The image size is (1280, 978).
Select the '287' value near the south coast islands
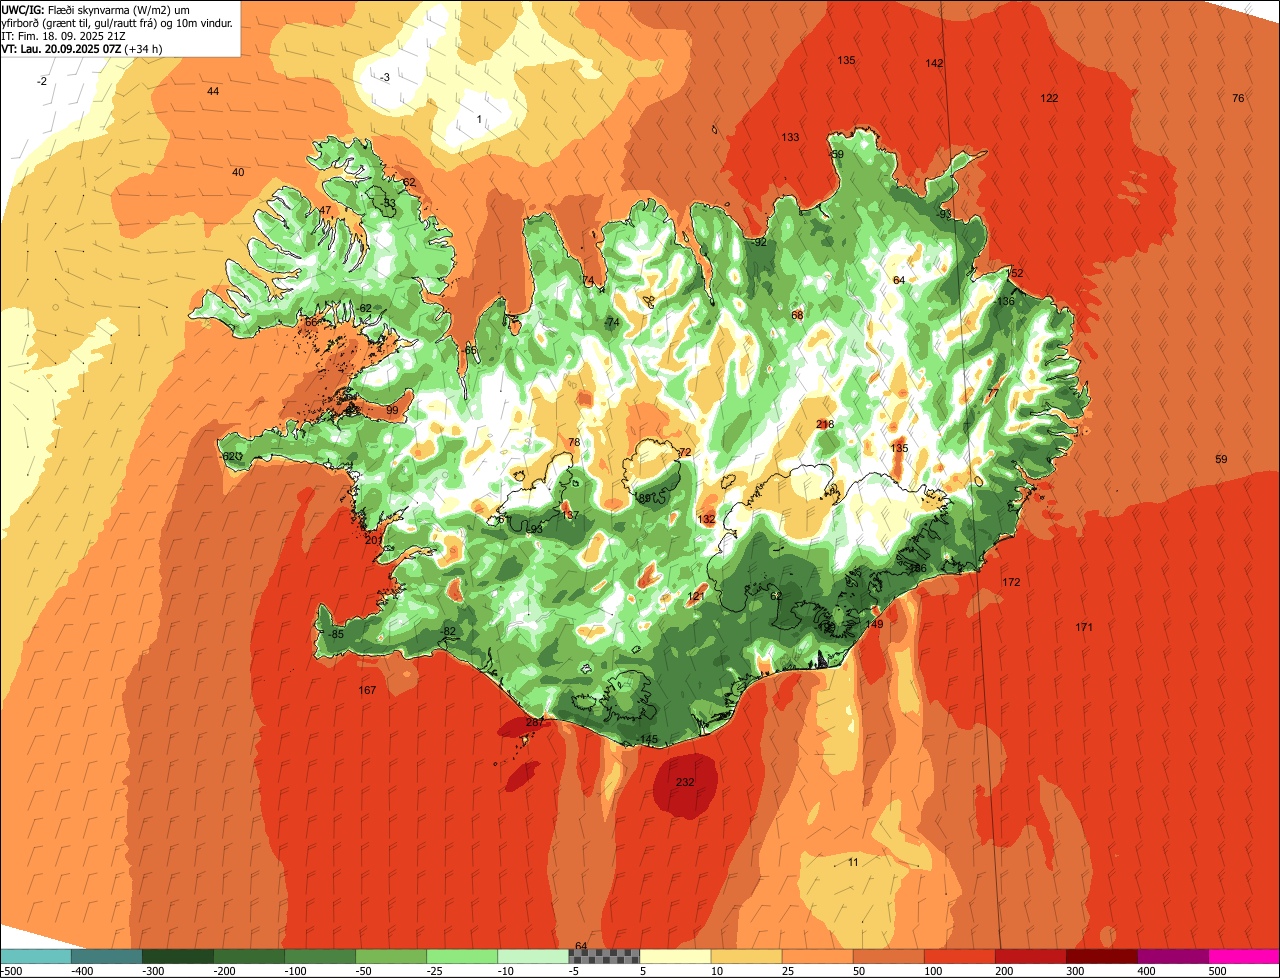coord(535,722)
